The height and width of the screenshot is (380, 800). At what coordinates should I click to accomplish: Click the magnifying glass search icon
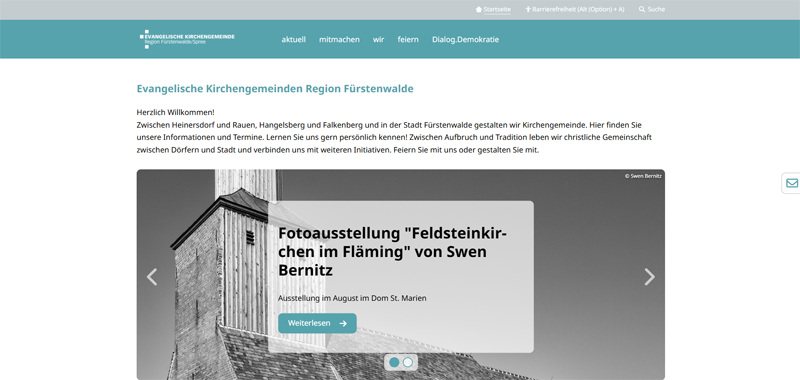point(642,9)
